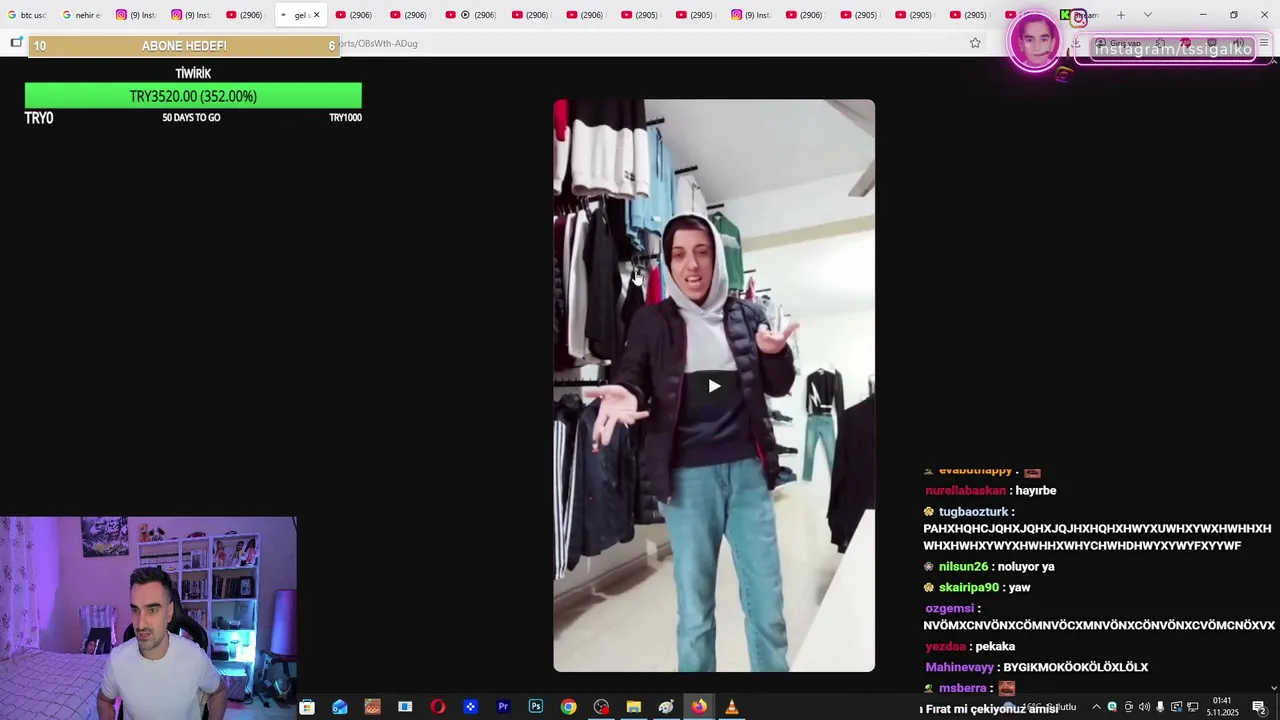Click the chat message "pekaka"

tap(995, 647)
